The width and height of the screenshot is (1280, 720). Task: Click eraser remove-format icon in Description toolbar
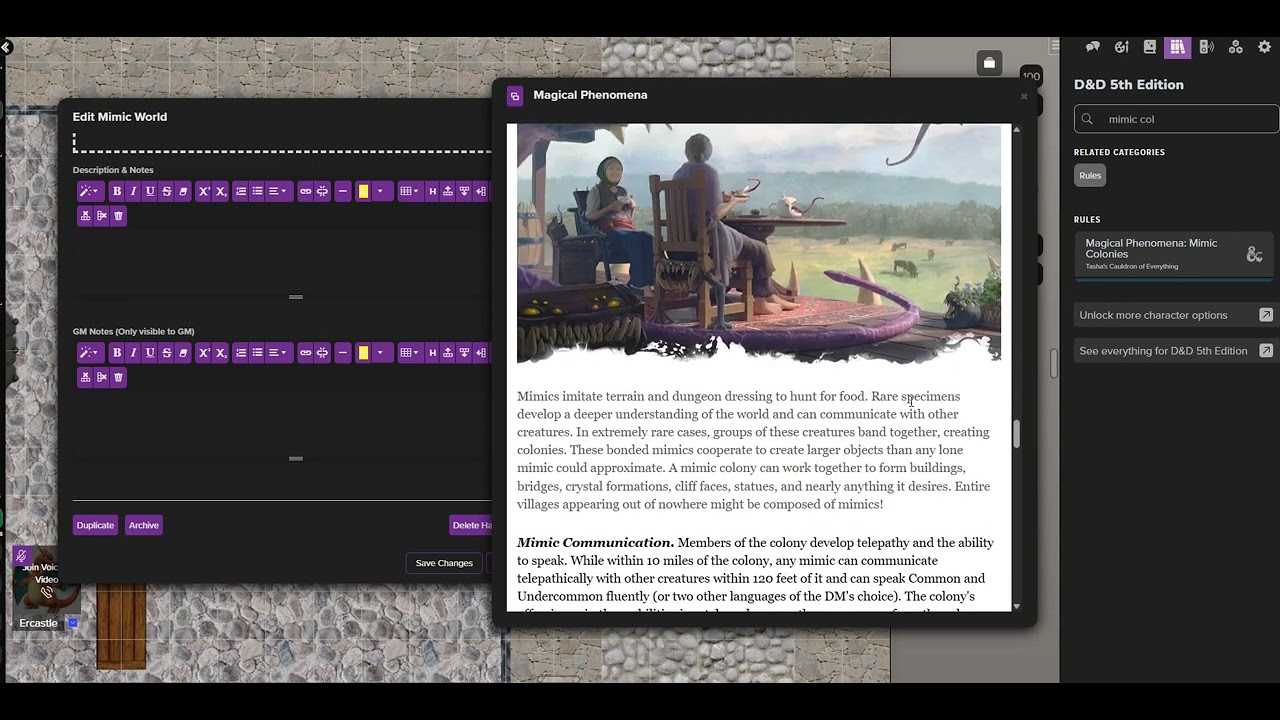(183, 191)
